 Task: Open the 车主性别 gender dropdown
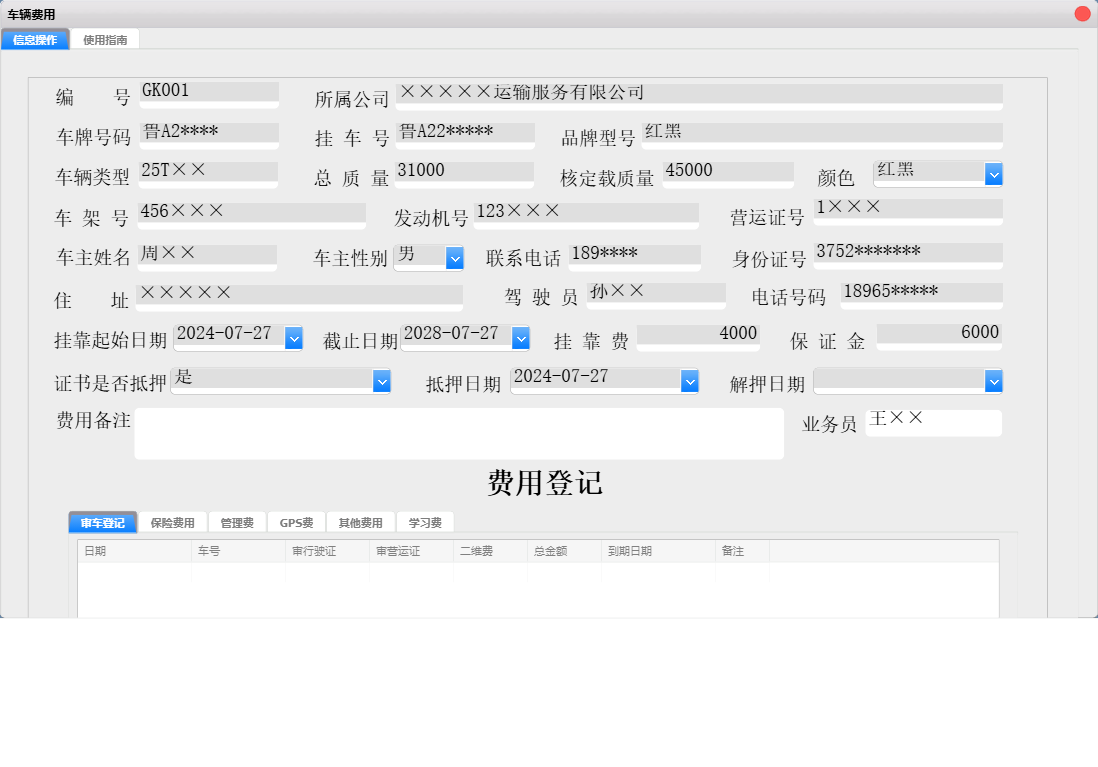454,257
